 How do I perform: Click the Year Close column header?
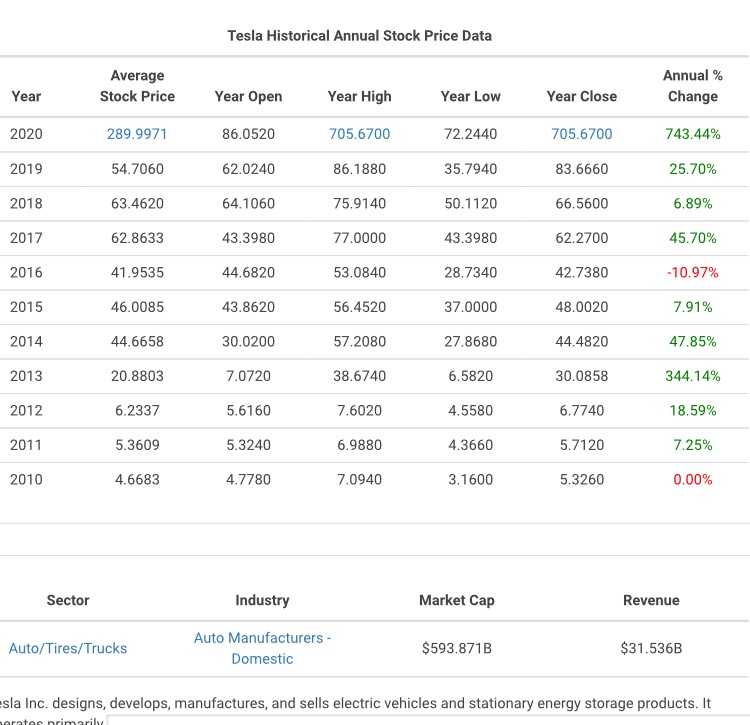point(582,97)
